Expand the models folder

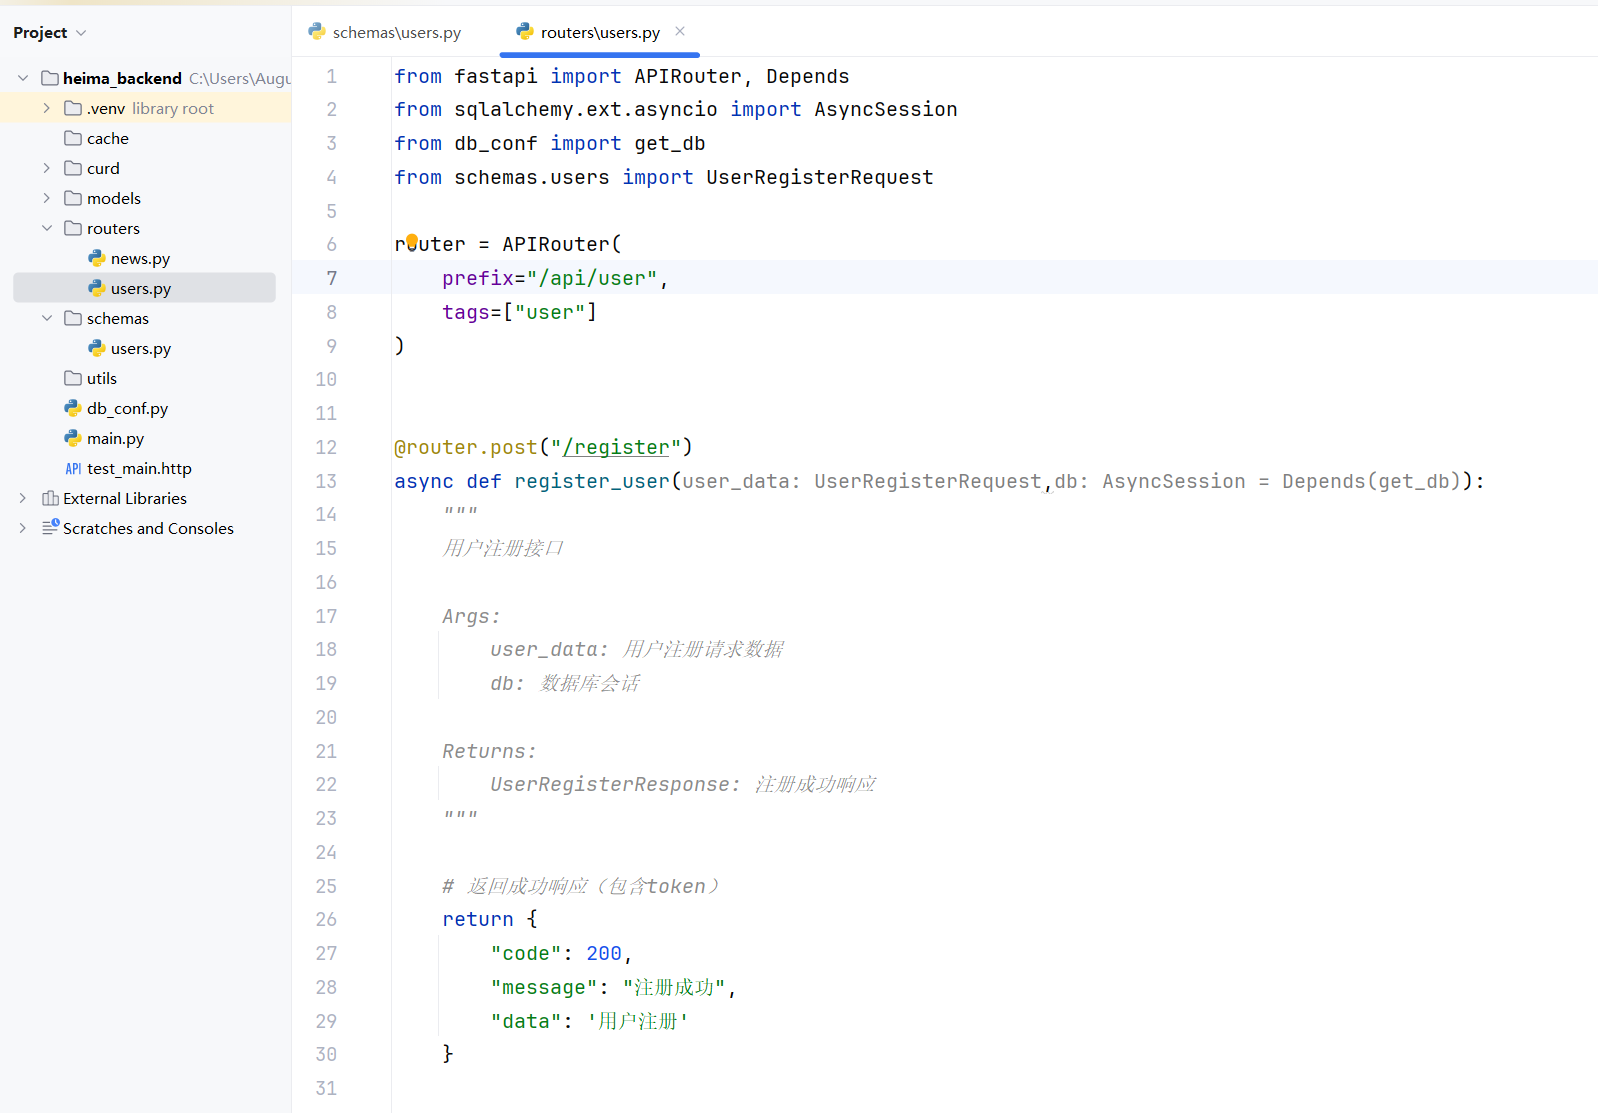click(x=46, y=198)
